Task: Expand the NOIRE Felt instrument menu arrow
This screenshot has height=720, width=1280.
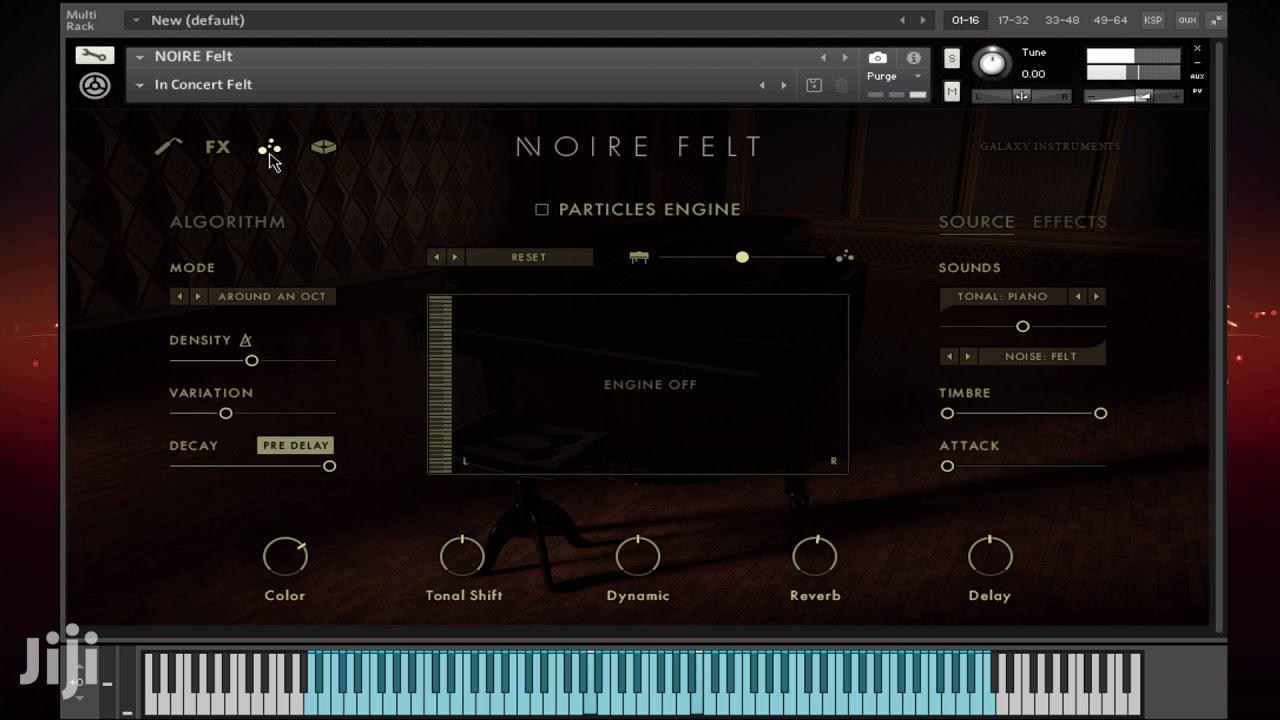Action: 140,57
